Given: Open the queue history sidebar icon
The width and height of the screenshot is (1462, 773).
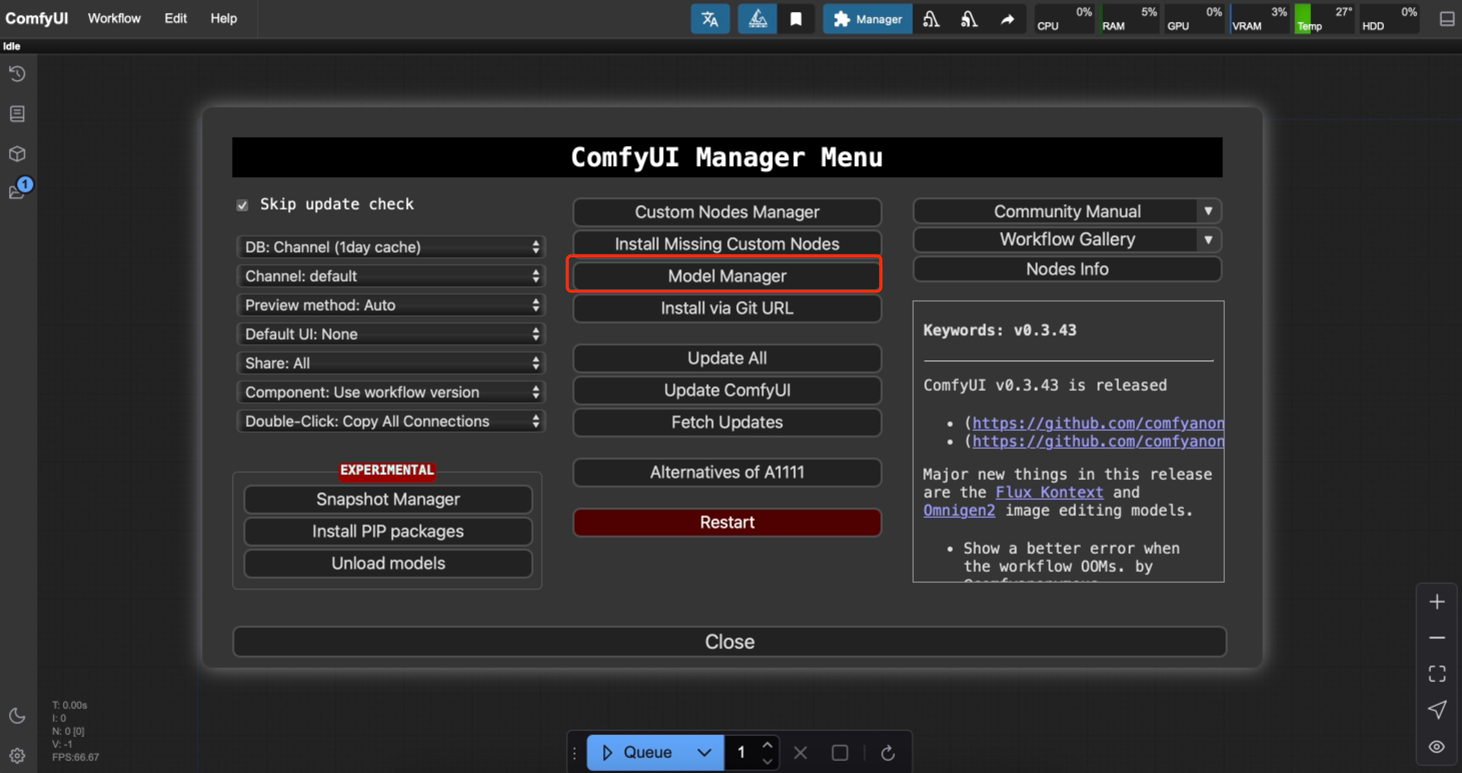Looking at the screenshot, I should (x=17, y=74).
